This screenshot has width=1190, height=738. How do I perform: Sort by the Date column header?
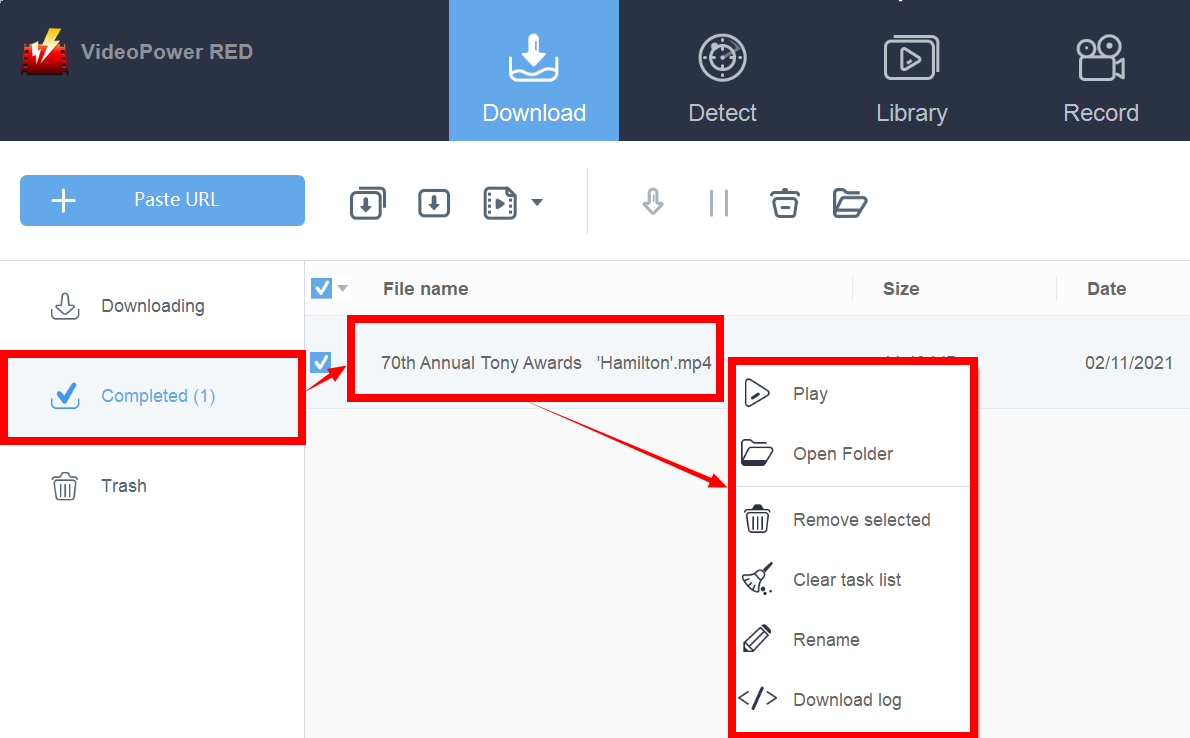point(1107,289)
